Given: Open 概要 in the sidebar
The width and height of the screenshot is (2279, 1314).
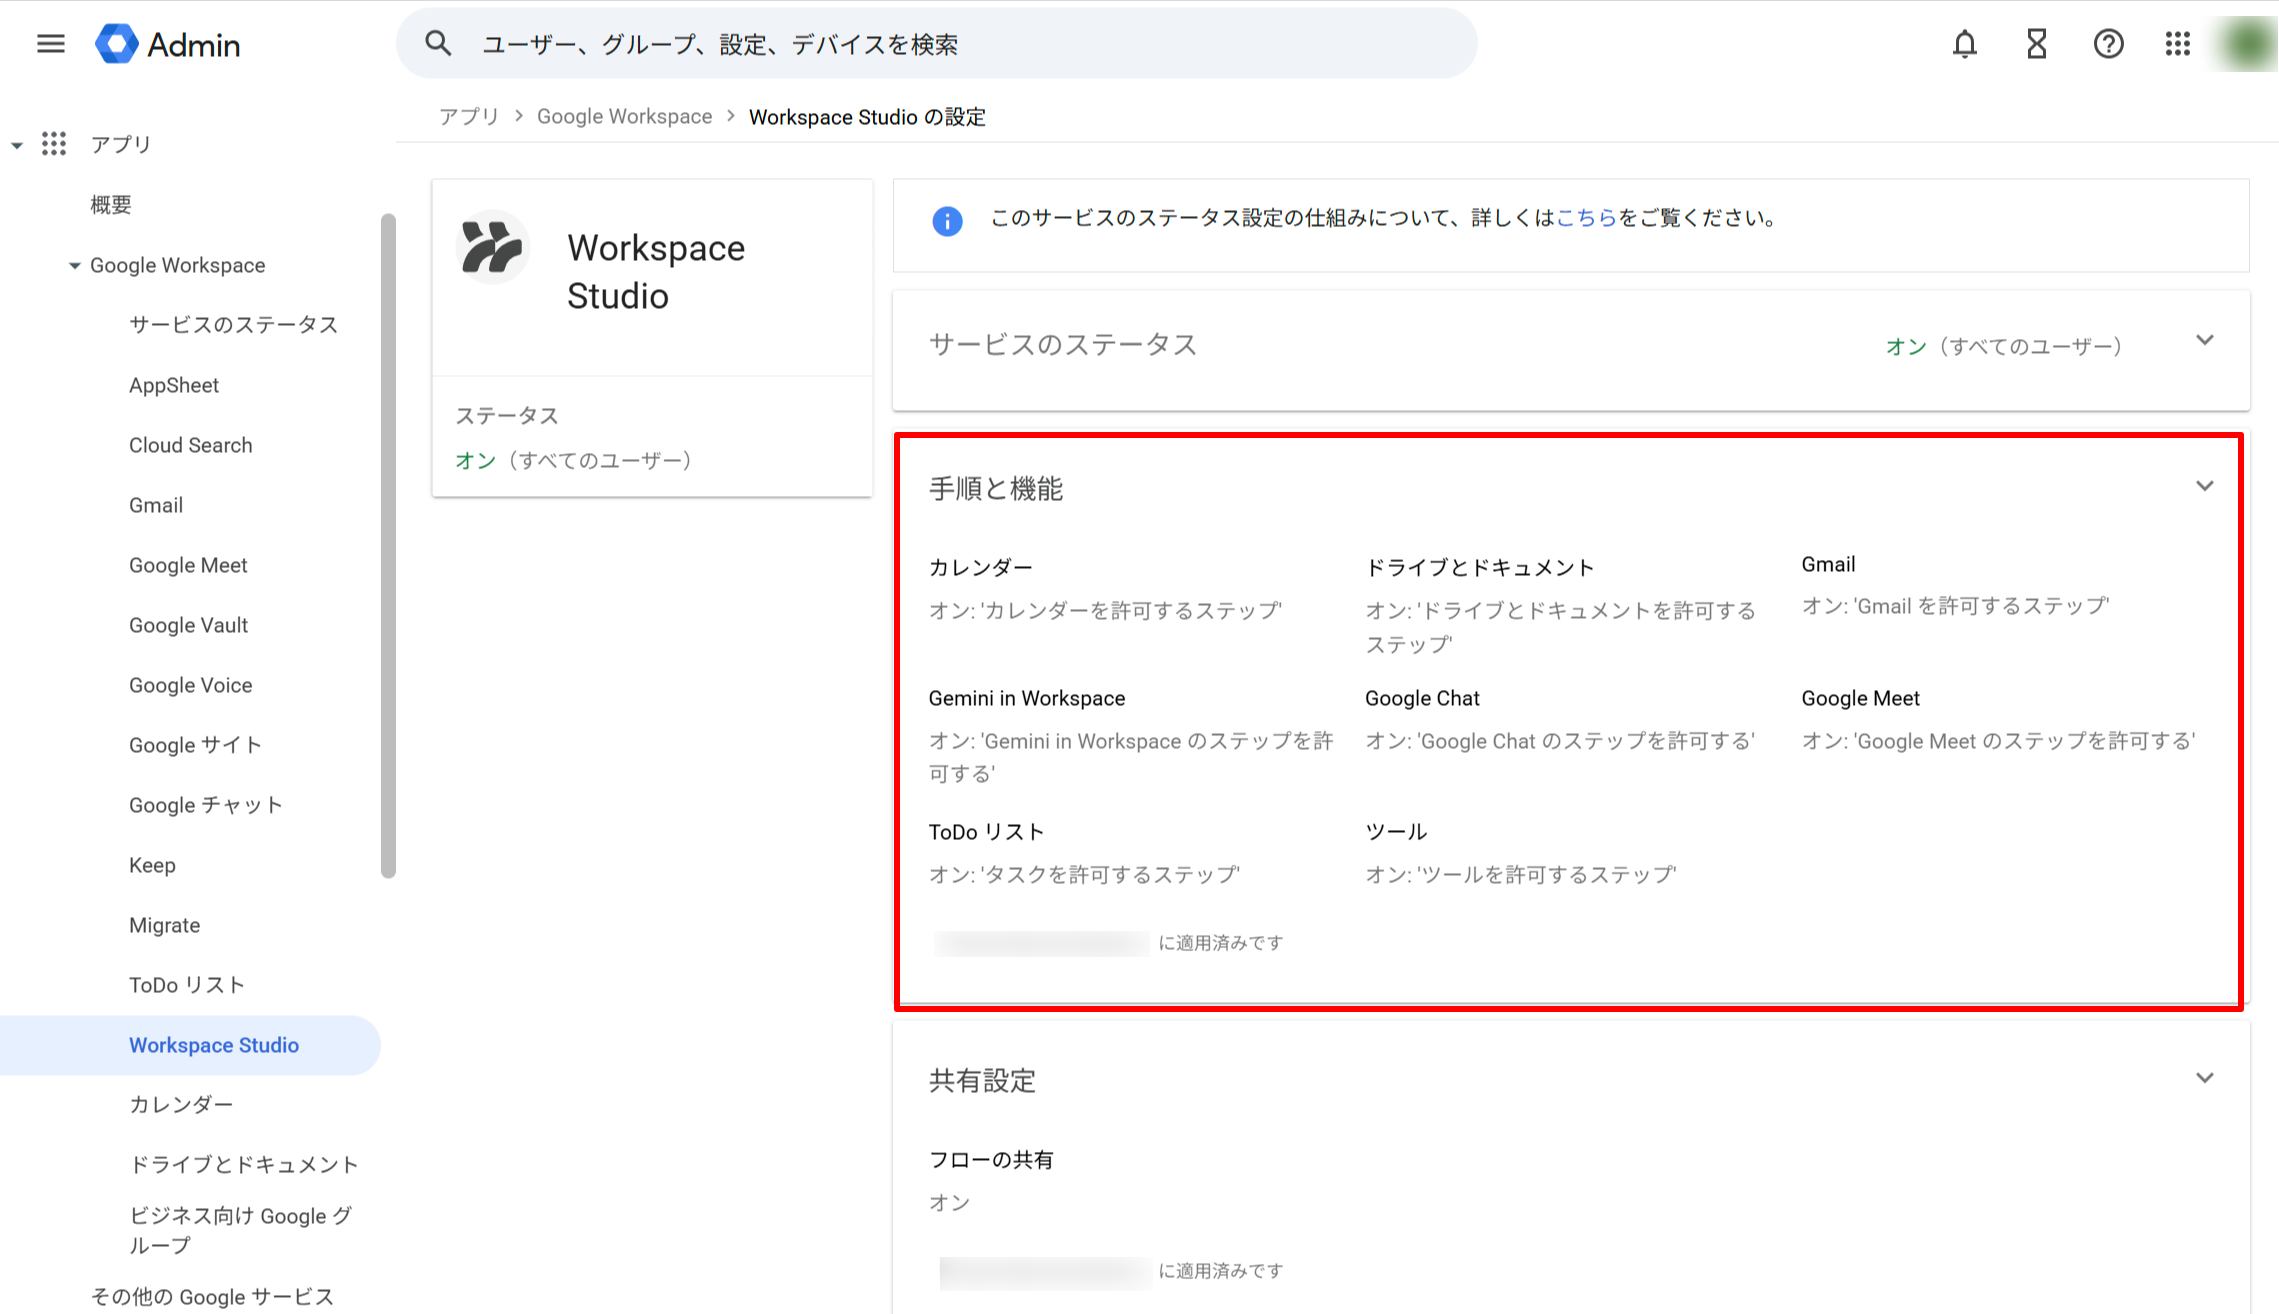Looking at the screenshot, I should click(111, 205).
